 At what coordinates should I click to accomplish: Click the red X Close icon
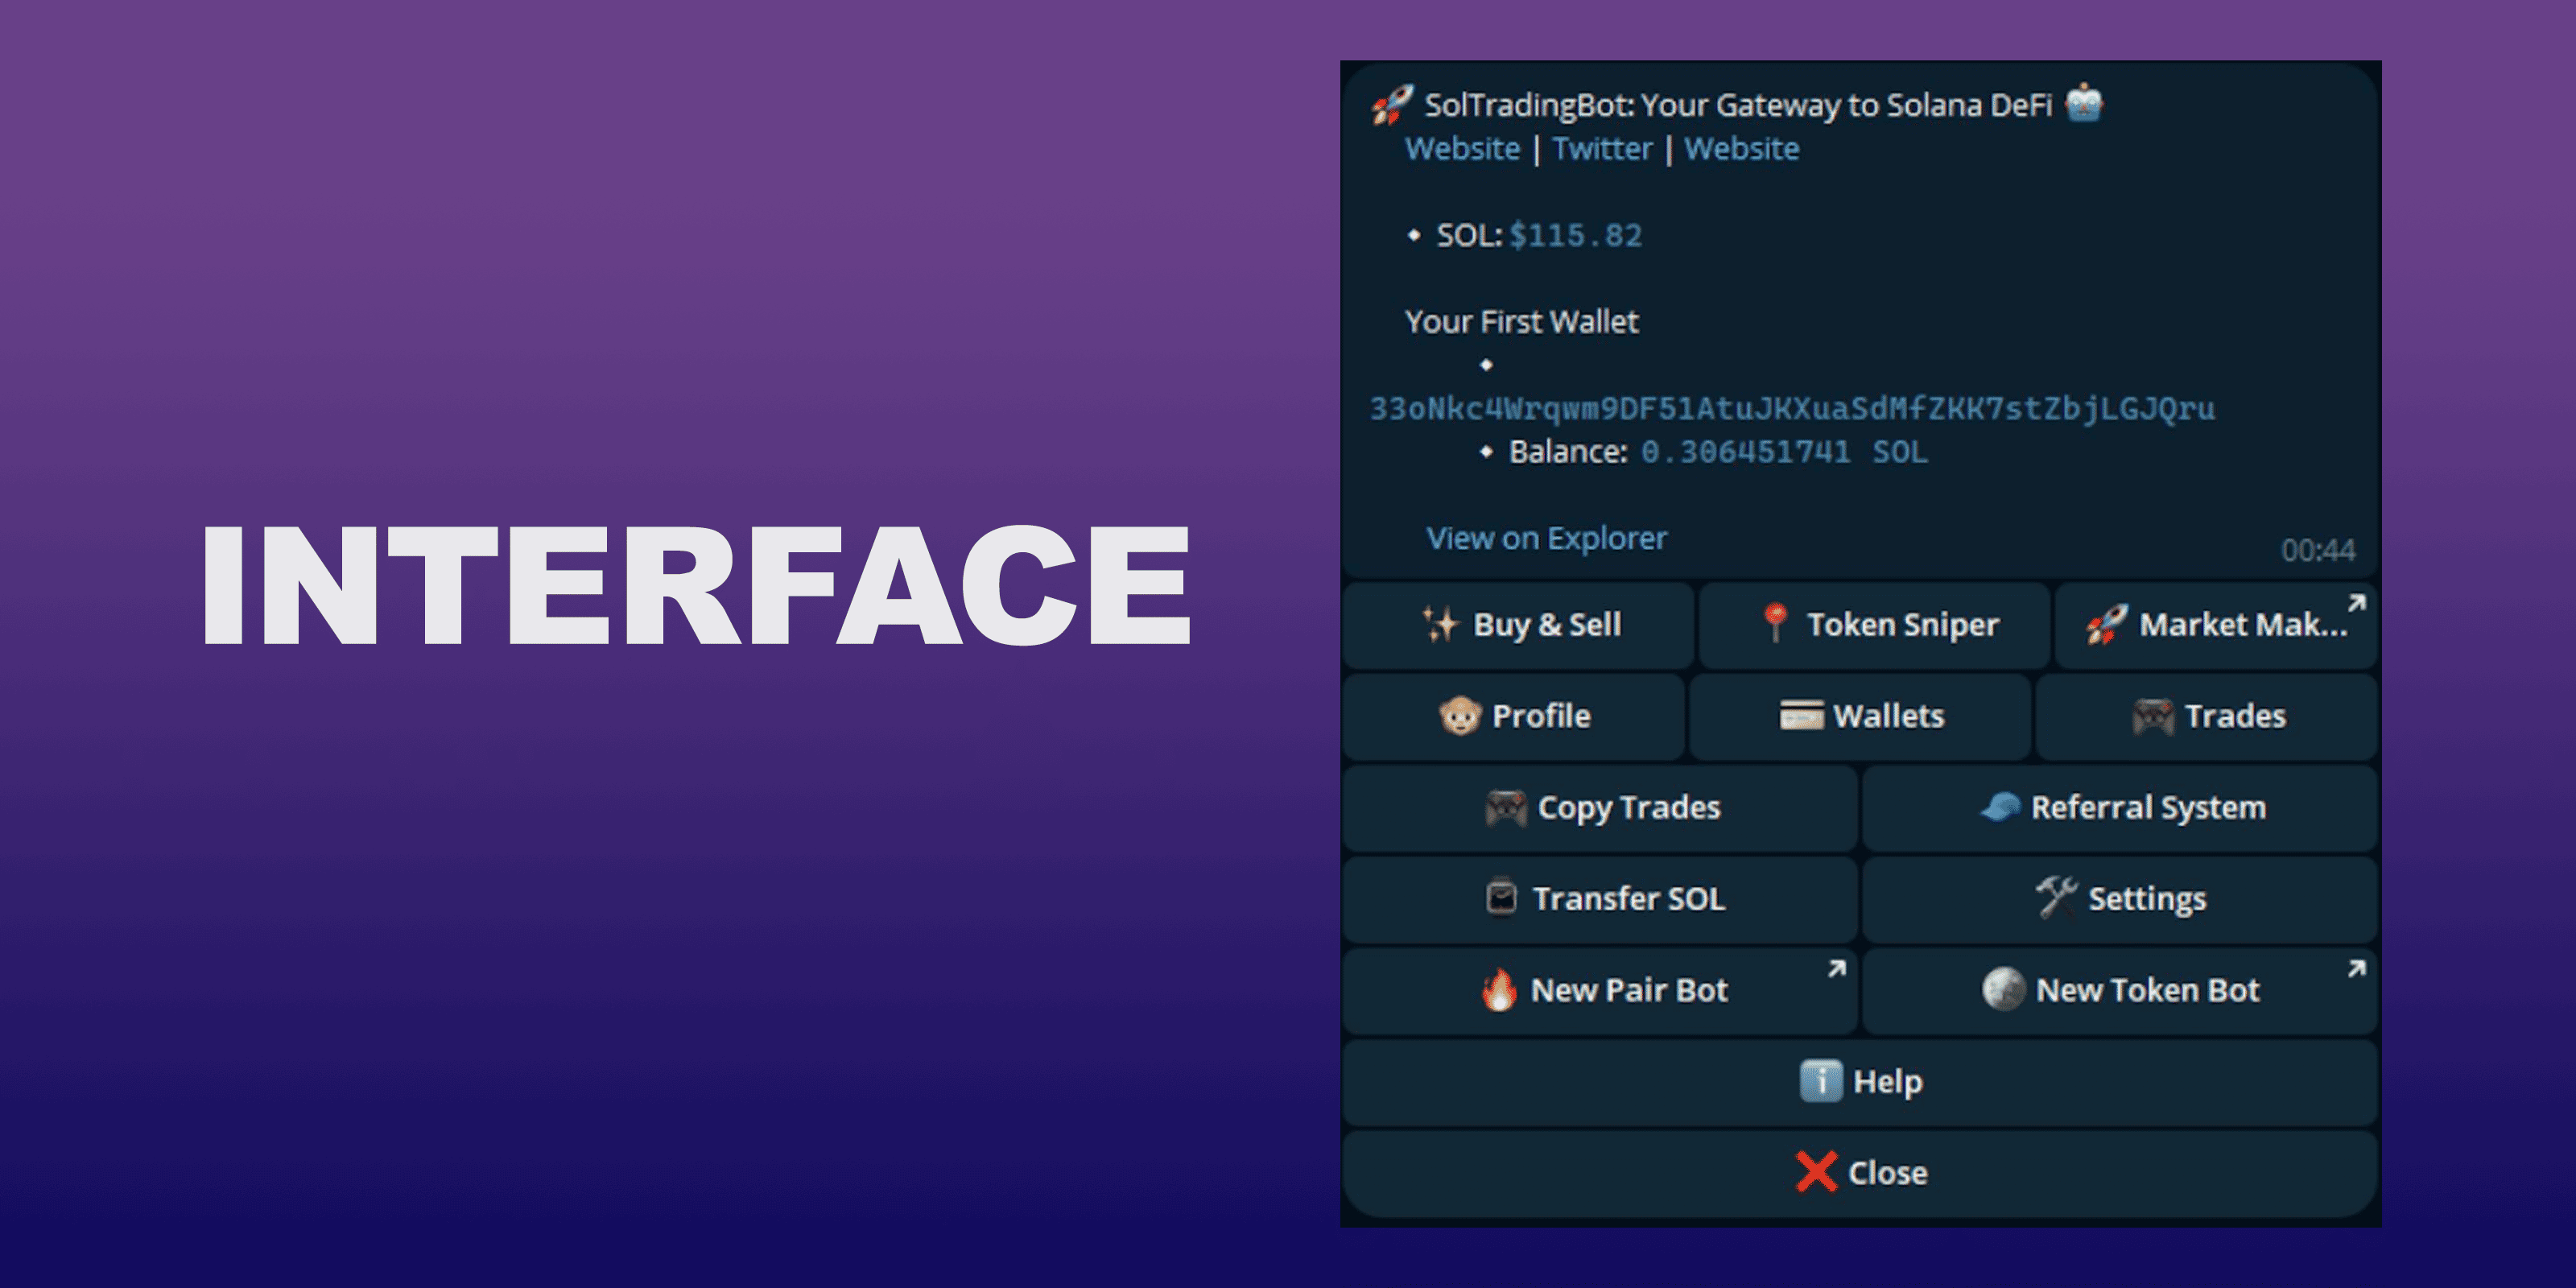coord(1815,1172)
